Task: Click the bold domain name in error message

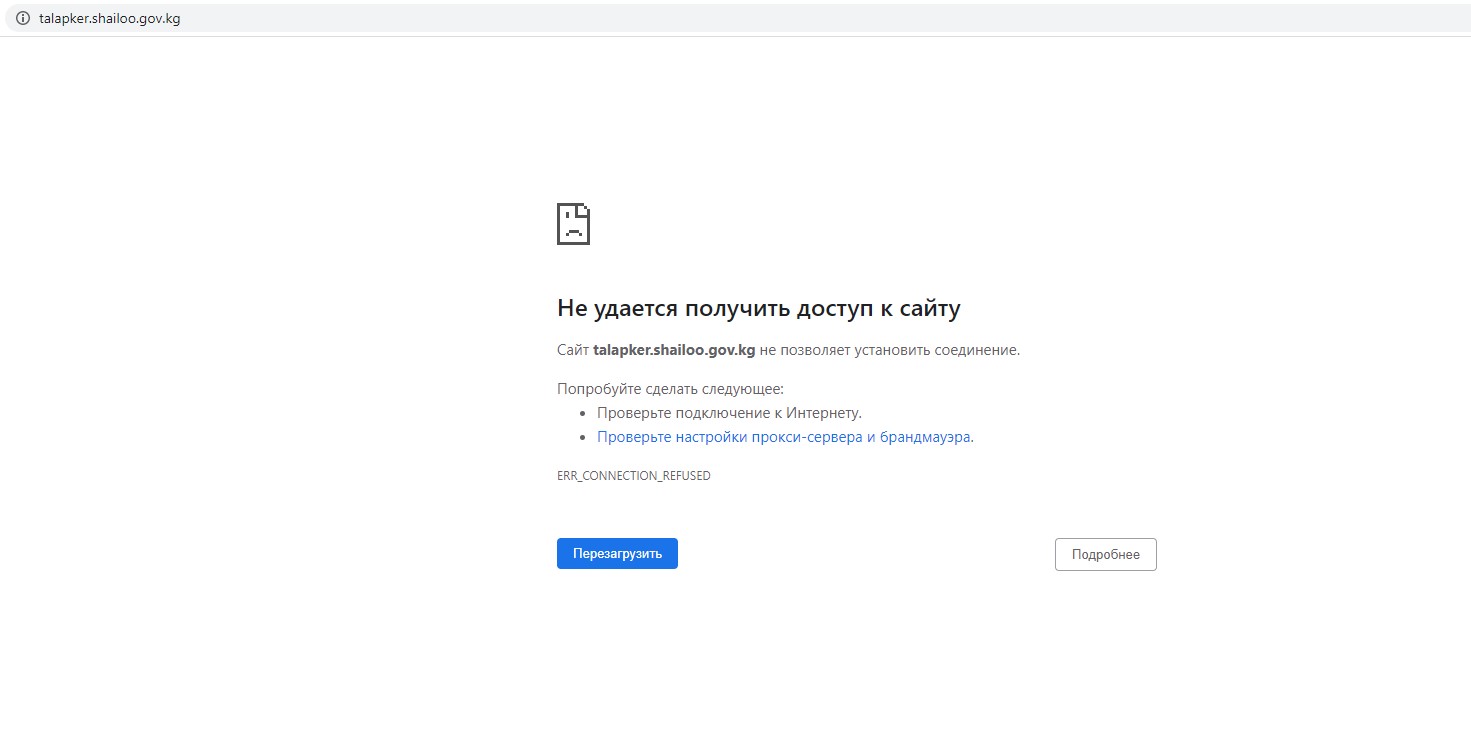Action: [x=673, y=350]
